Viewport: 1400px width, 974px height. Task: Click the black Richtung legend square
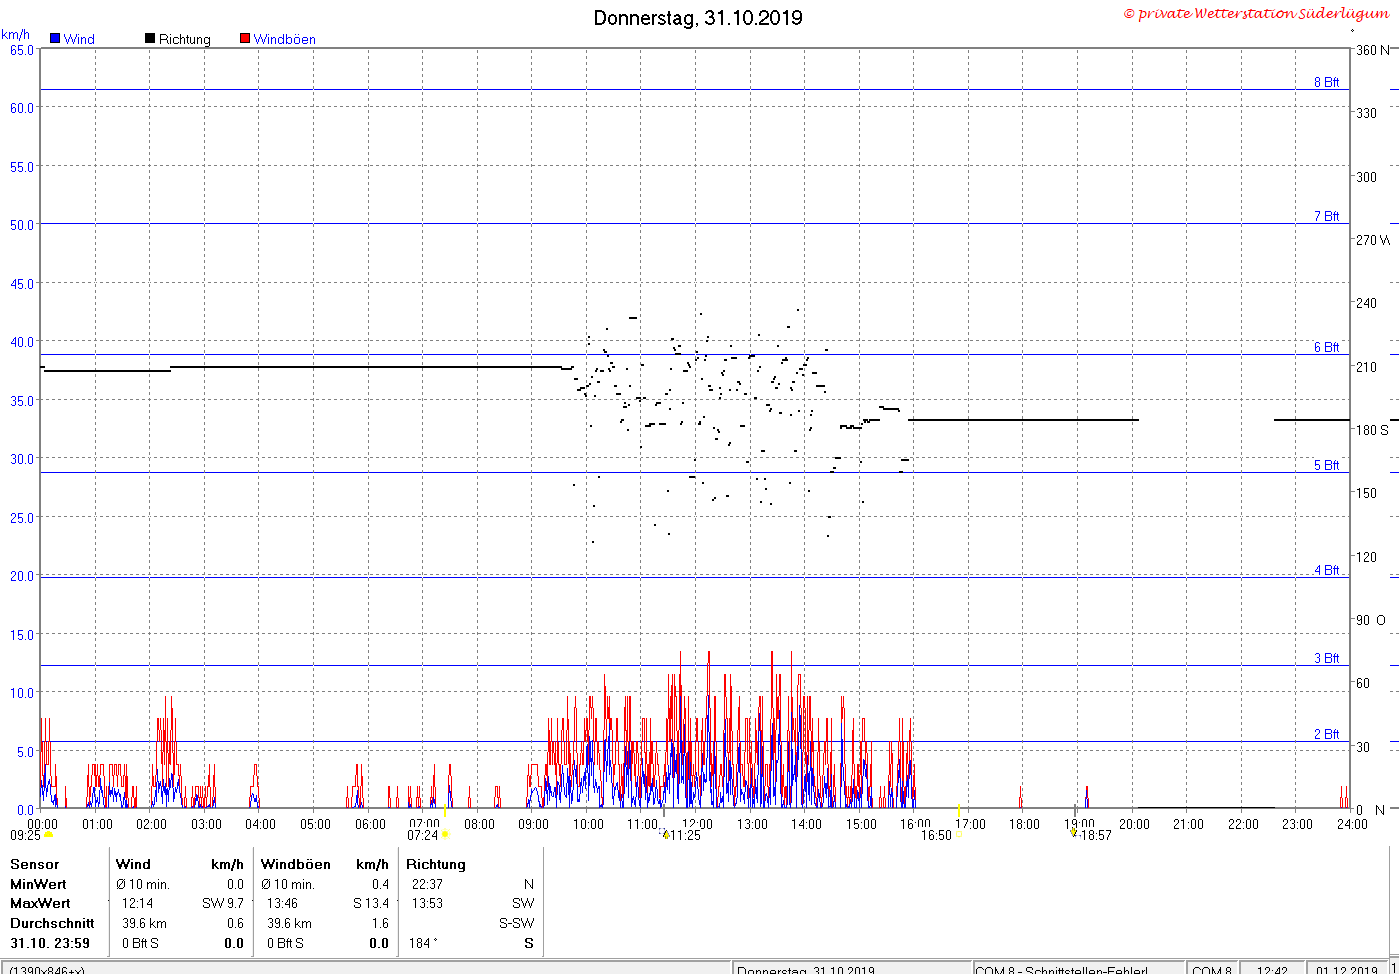pyautogui.click(x=150, y=39)
